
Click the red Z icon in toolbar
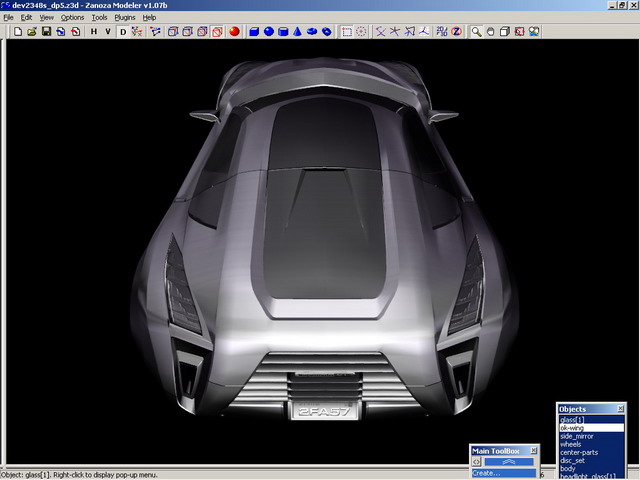[455, 31]
